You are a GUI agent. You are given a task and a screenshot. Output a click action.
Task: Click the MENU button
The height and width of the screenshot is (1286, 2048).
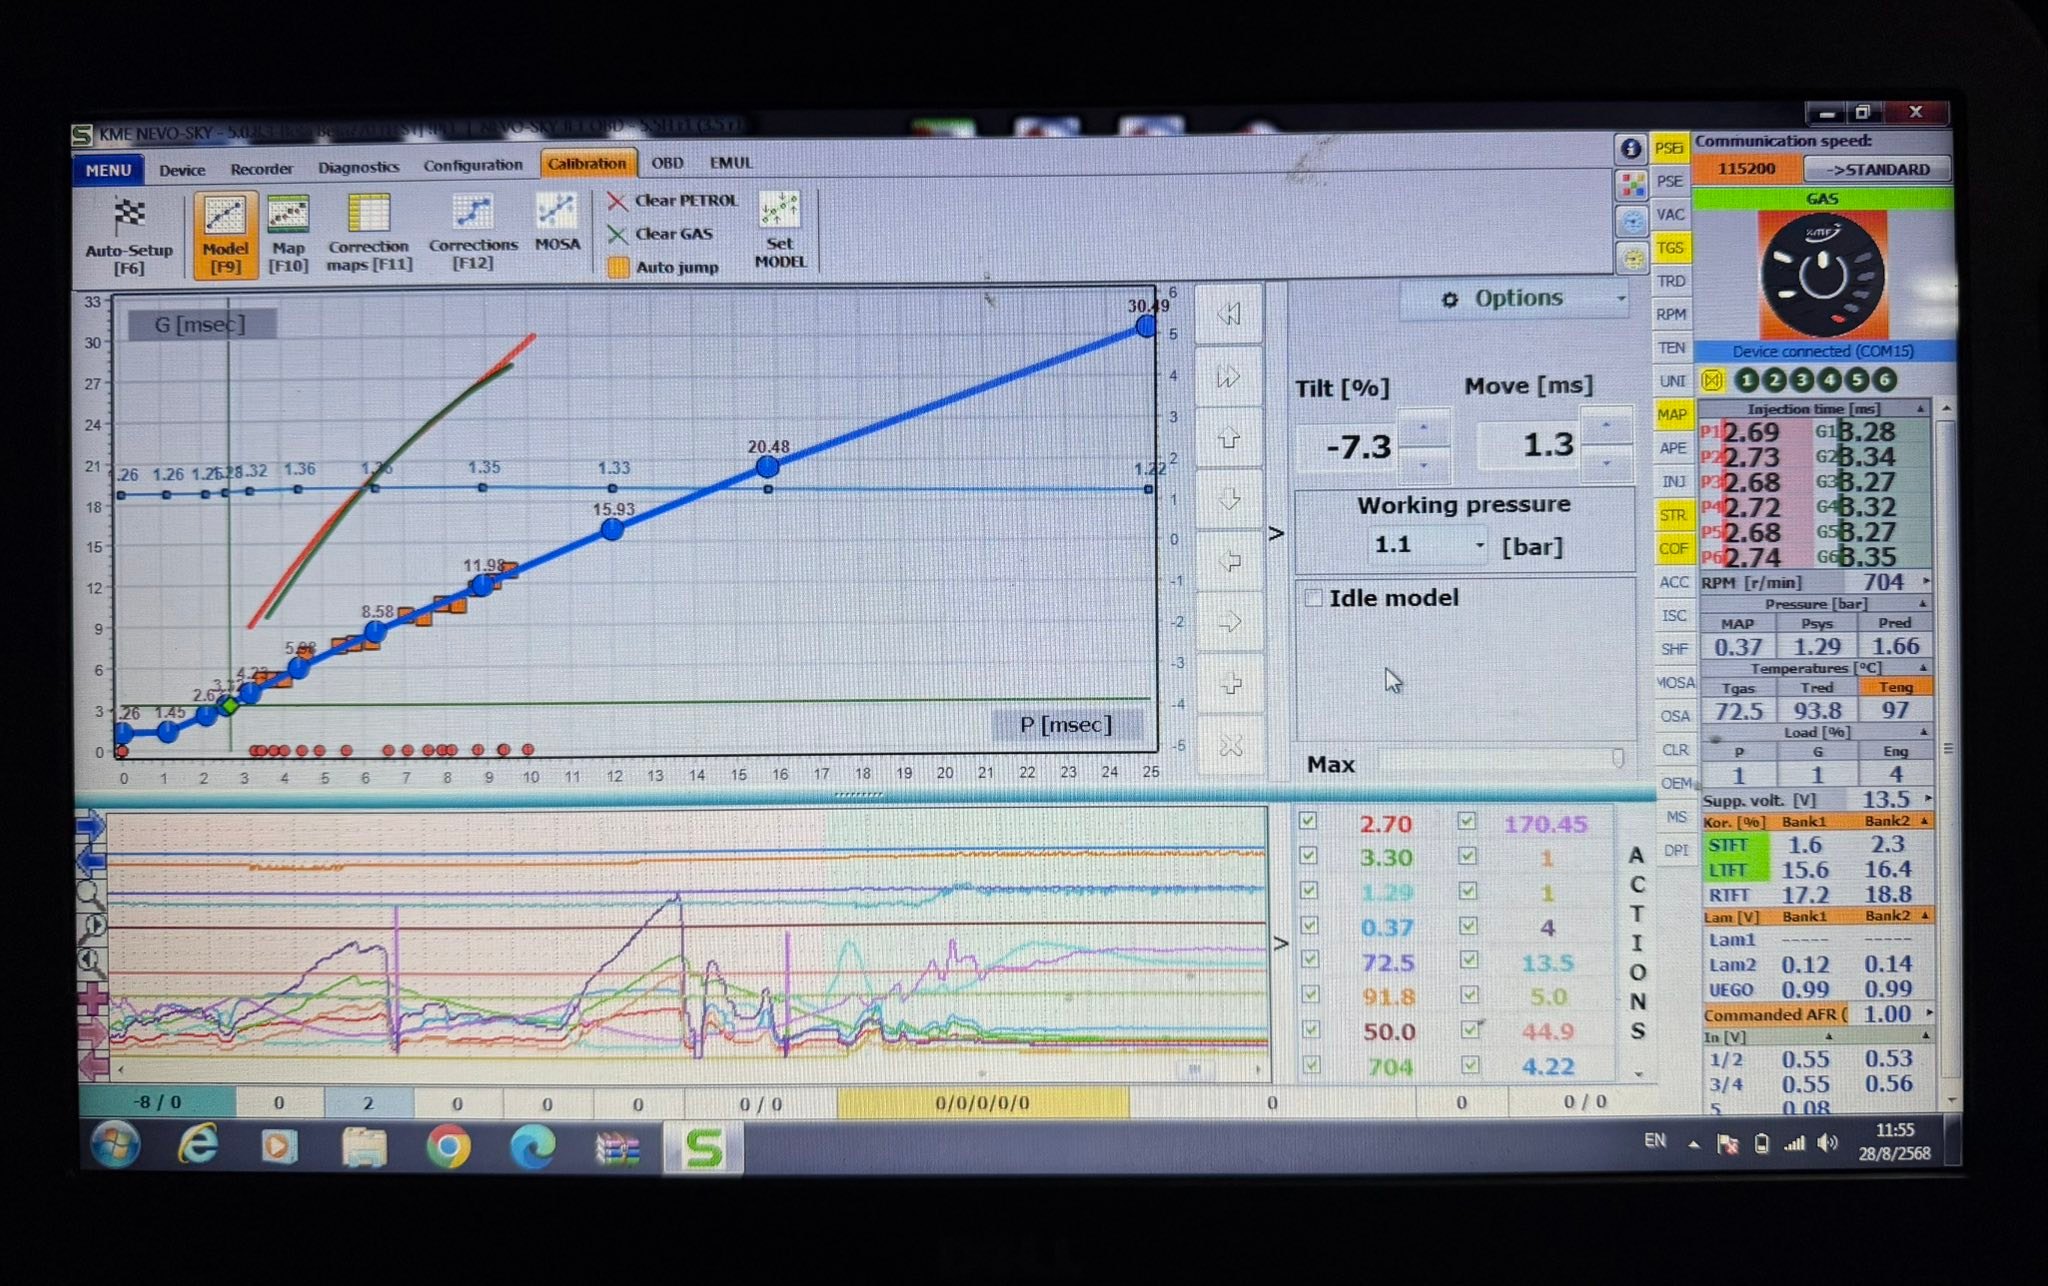pyautogui.click(x=108, y=170)
